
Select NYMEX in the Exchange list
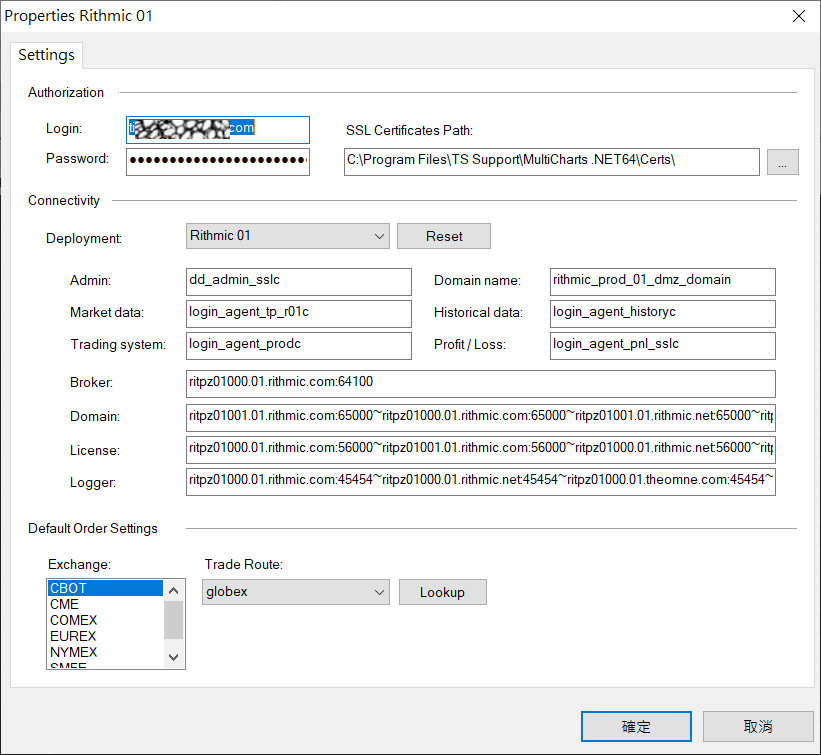point(105,652)
